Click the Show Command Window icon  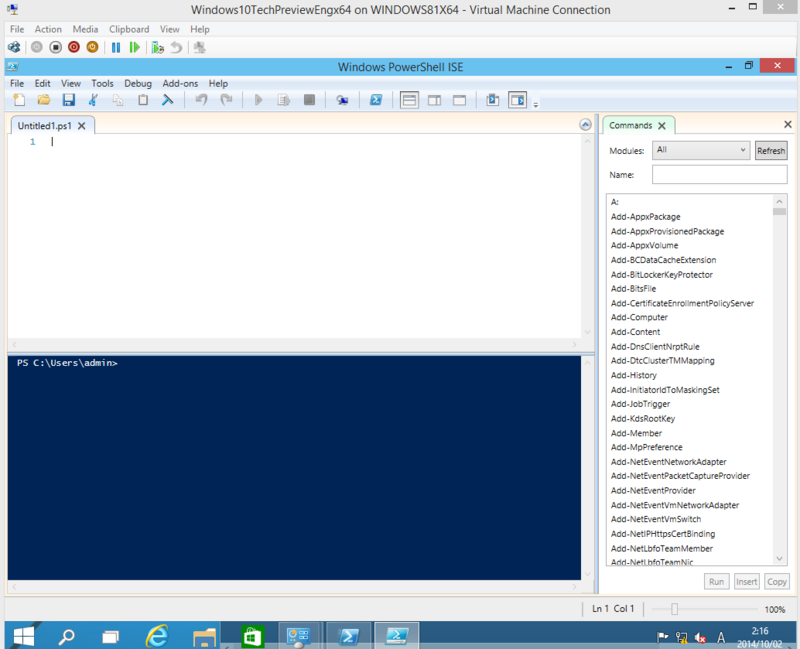[493, 100]
